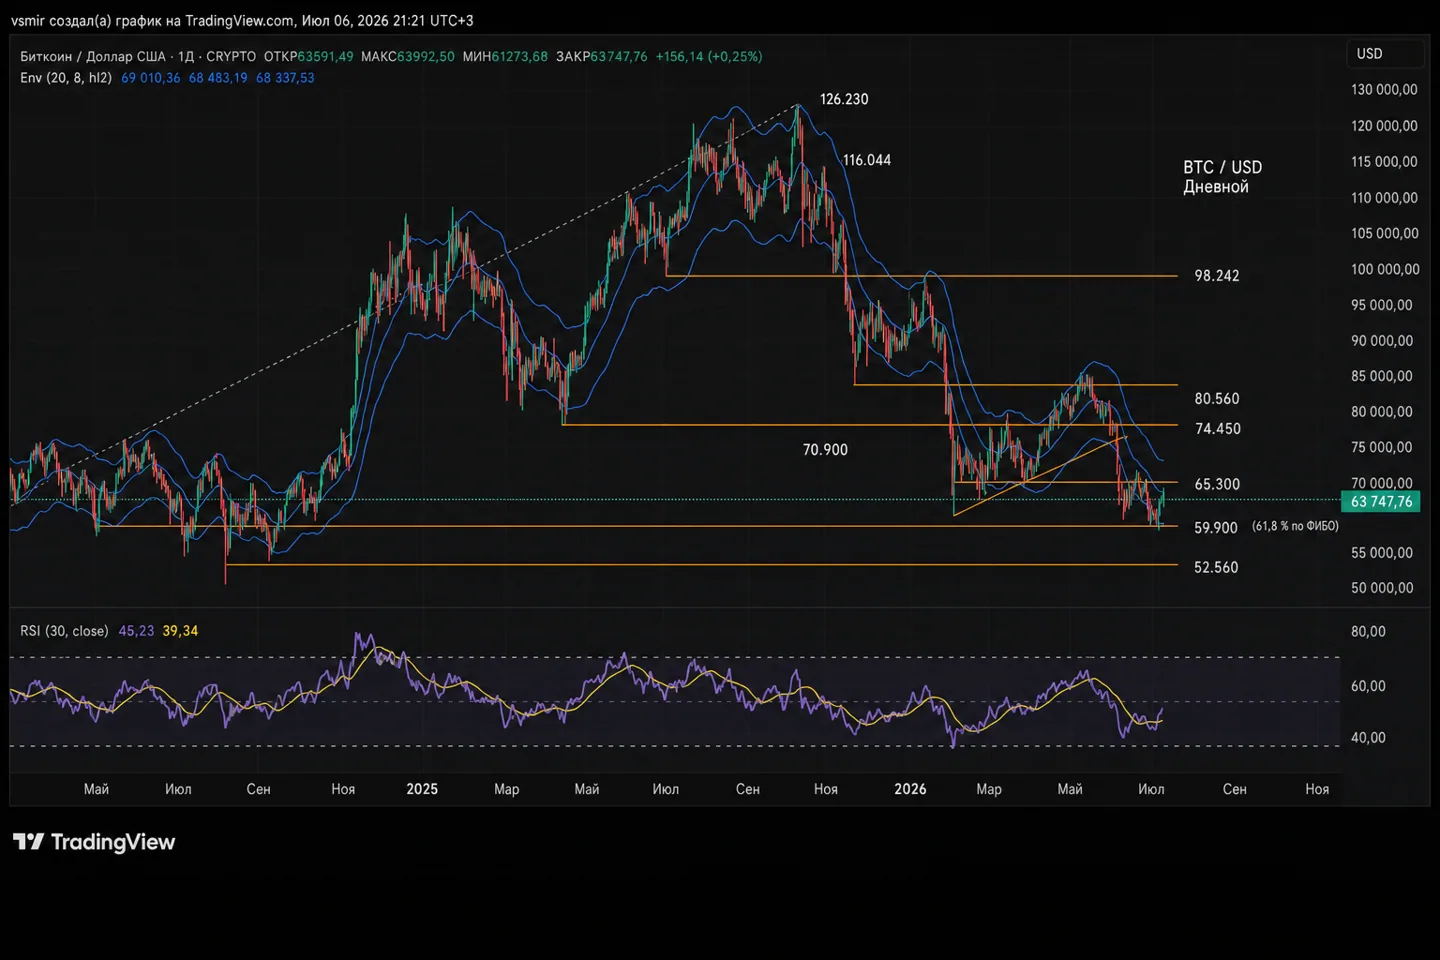Click the 74.450 support level label
1440x960 pixels.
pyautogui.click(x=1218, y=429)
